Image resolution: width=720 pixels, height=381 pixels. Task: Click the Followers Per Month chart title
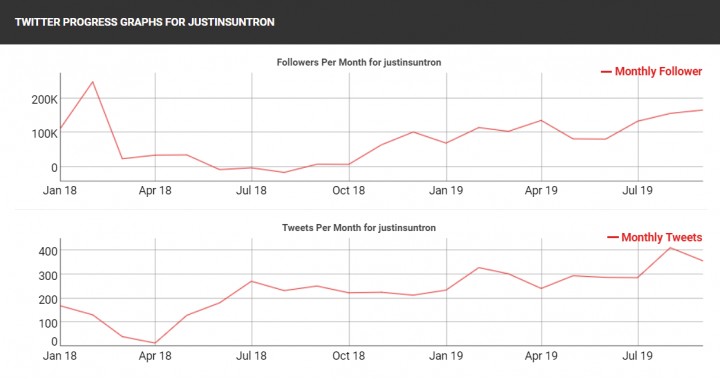359,62
